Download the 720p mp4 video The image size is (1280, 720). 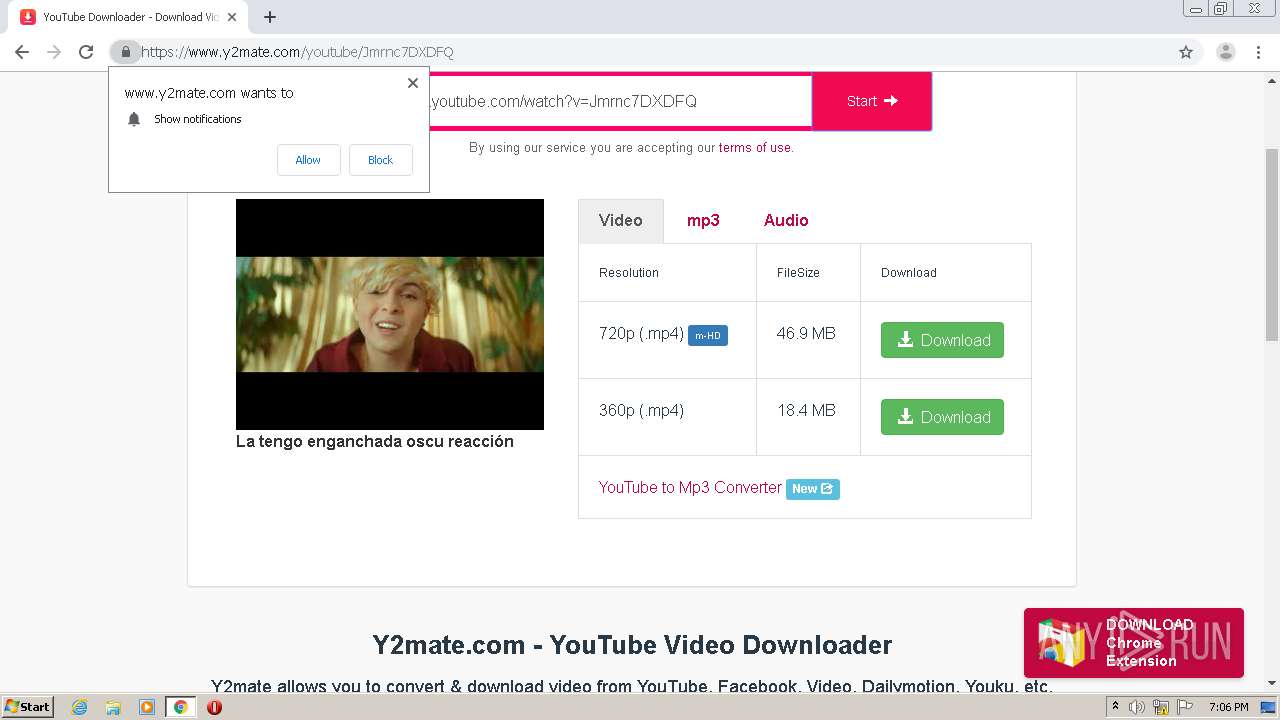pos(942,340)
